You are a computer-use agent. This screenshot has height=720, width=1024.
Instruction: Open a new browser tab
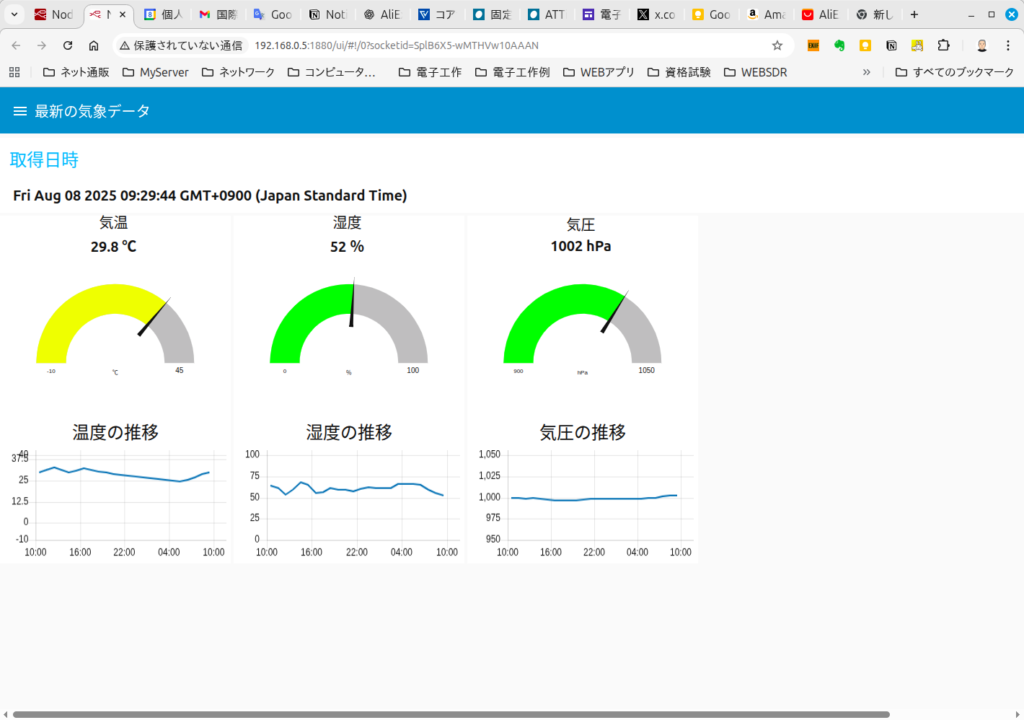[914, 14]
